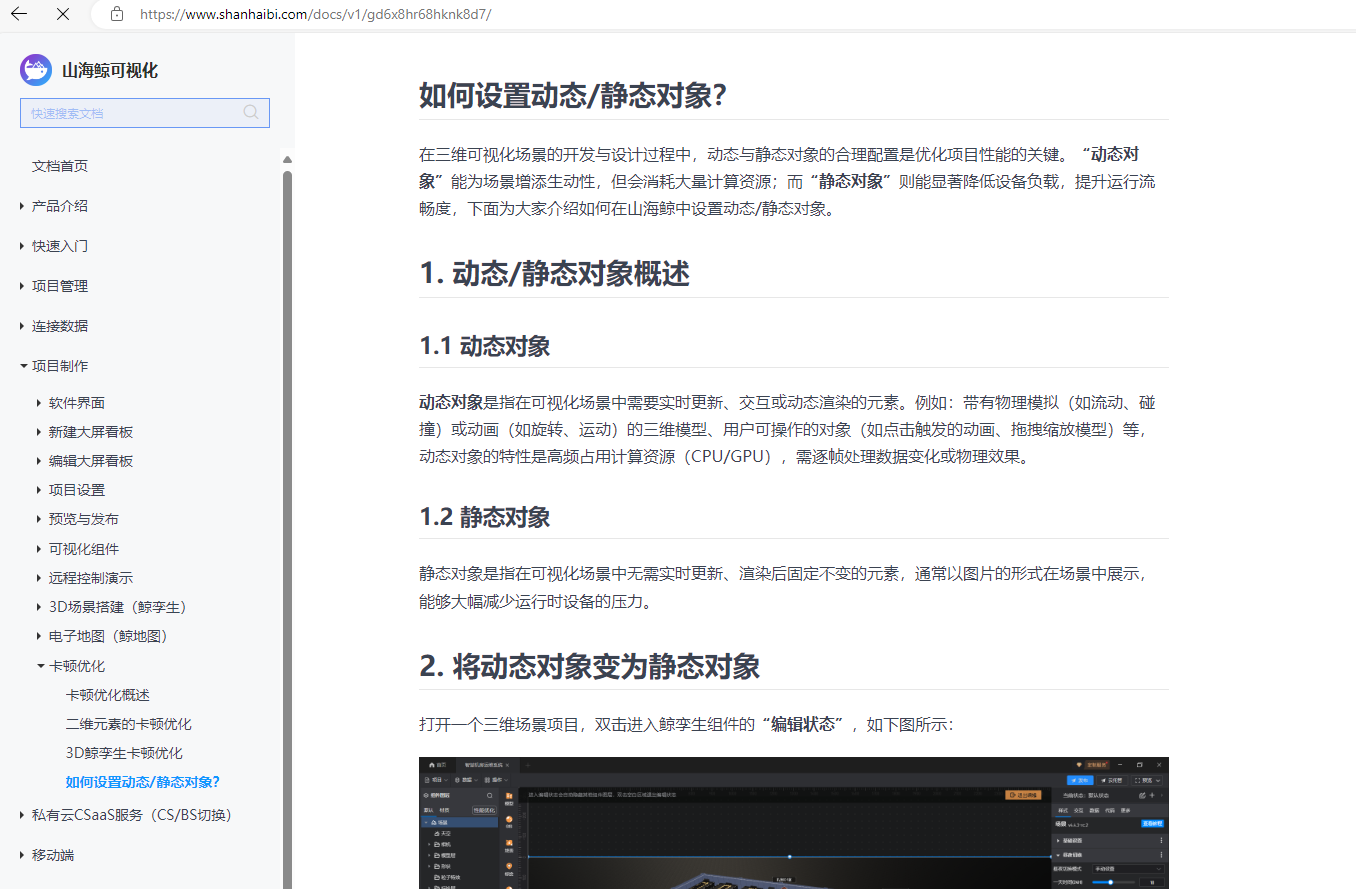Image resolution: width=1356 pixels, height=889 pixels.
Task: Click the X stop-loading icon in browser
Action: tap(63, 14)
